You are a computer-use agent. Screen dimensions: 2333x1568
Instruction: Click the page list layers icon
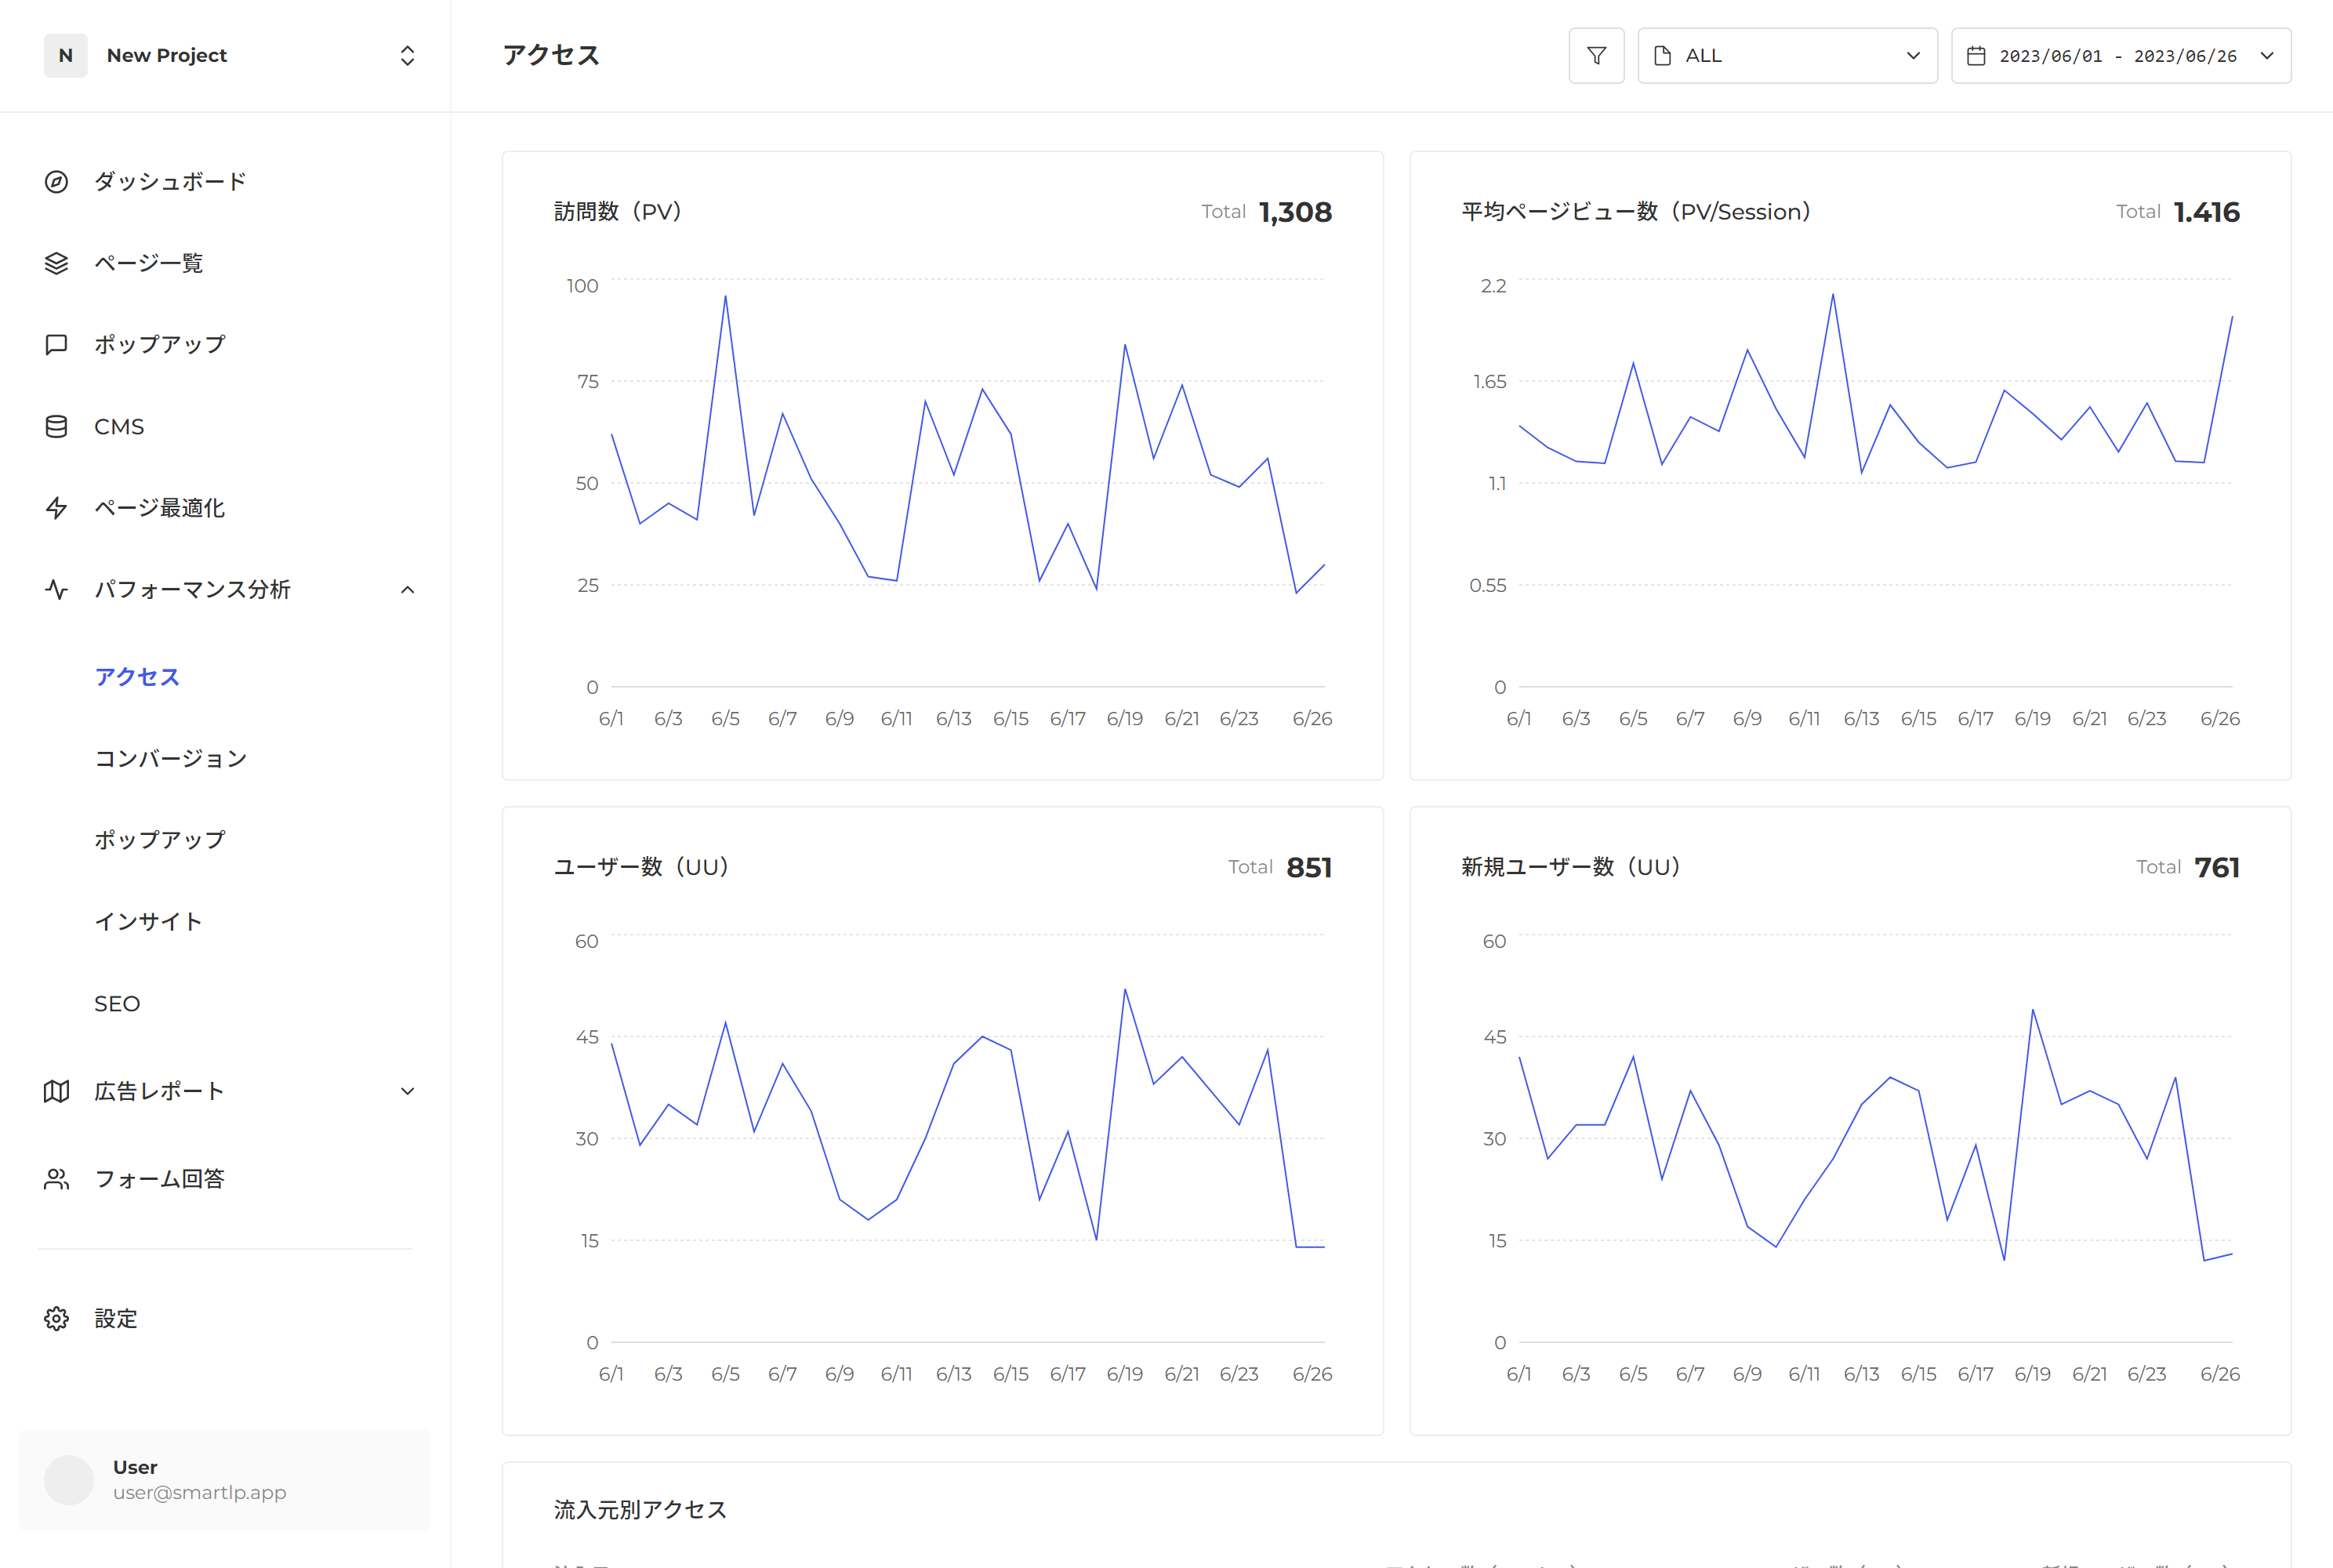(x=57, y=263)
